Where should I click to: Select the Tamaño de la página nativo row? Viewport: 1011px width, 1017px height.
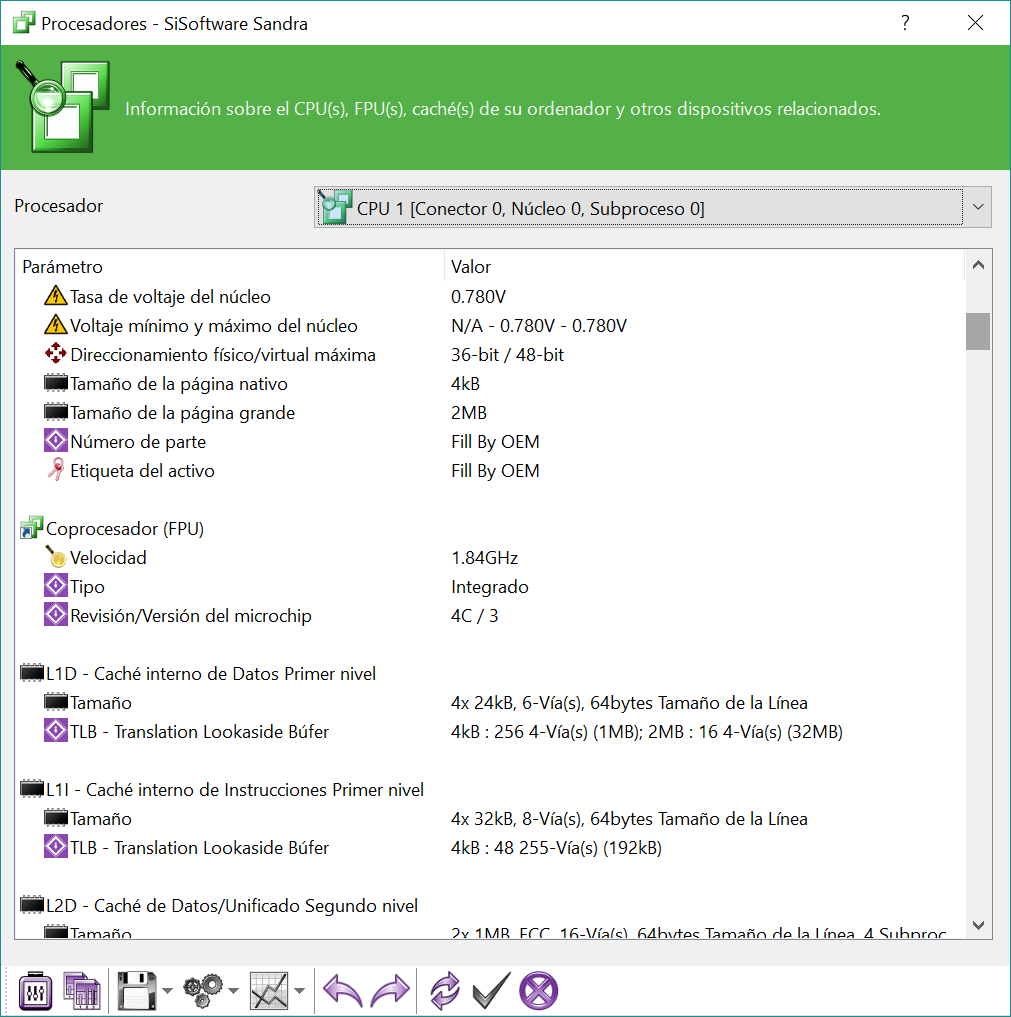click(490, 383)
